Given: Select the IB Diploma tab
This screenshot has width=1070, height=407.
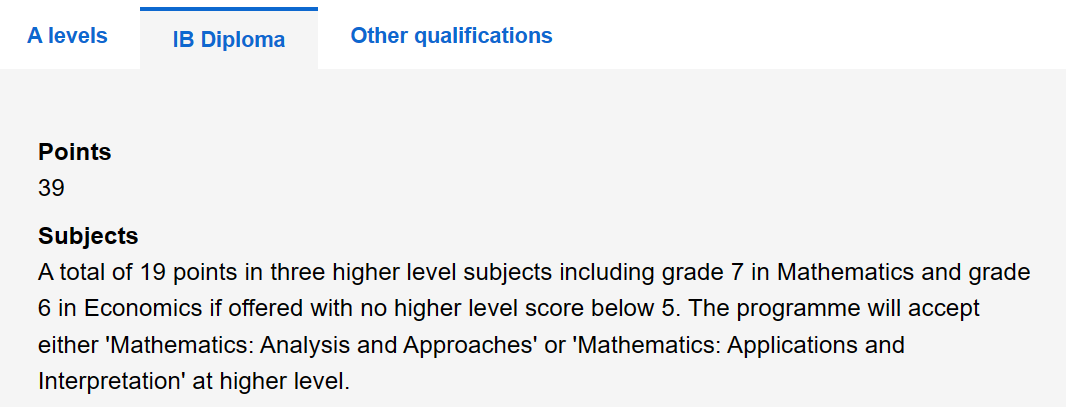Looking at the screenshot, I should [x=229, y=39].
